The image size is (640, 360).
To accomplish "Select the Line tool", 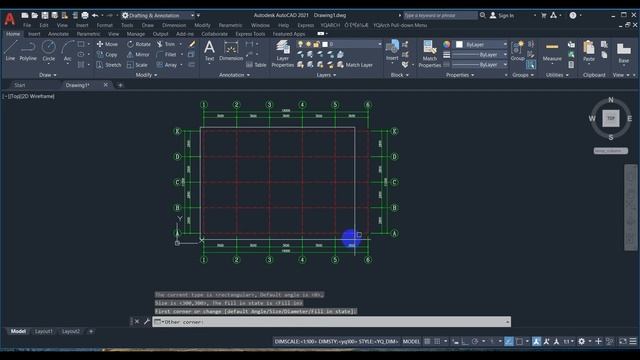I will (10, 51).
